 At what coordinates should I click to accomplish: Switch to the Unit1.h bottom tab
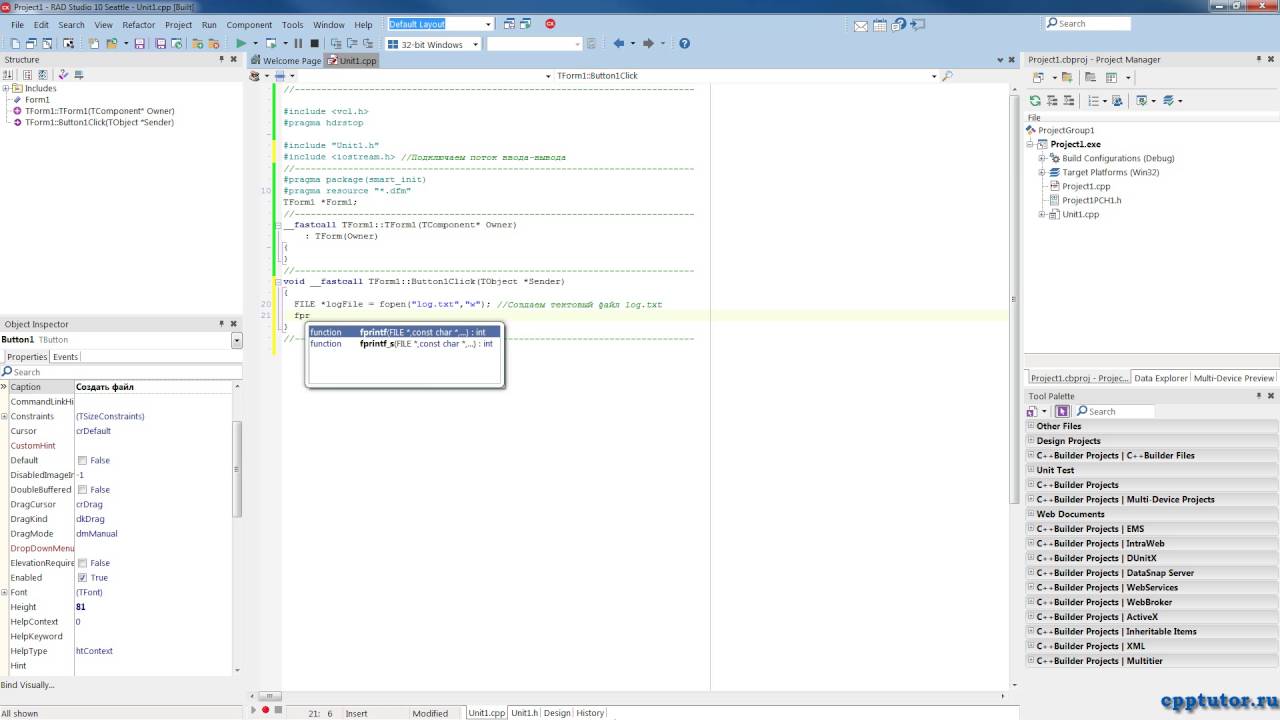(x=524, y=713)
